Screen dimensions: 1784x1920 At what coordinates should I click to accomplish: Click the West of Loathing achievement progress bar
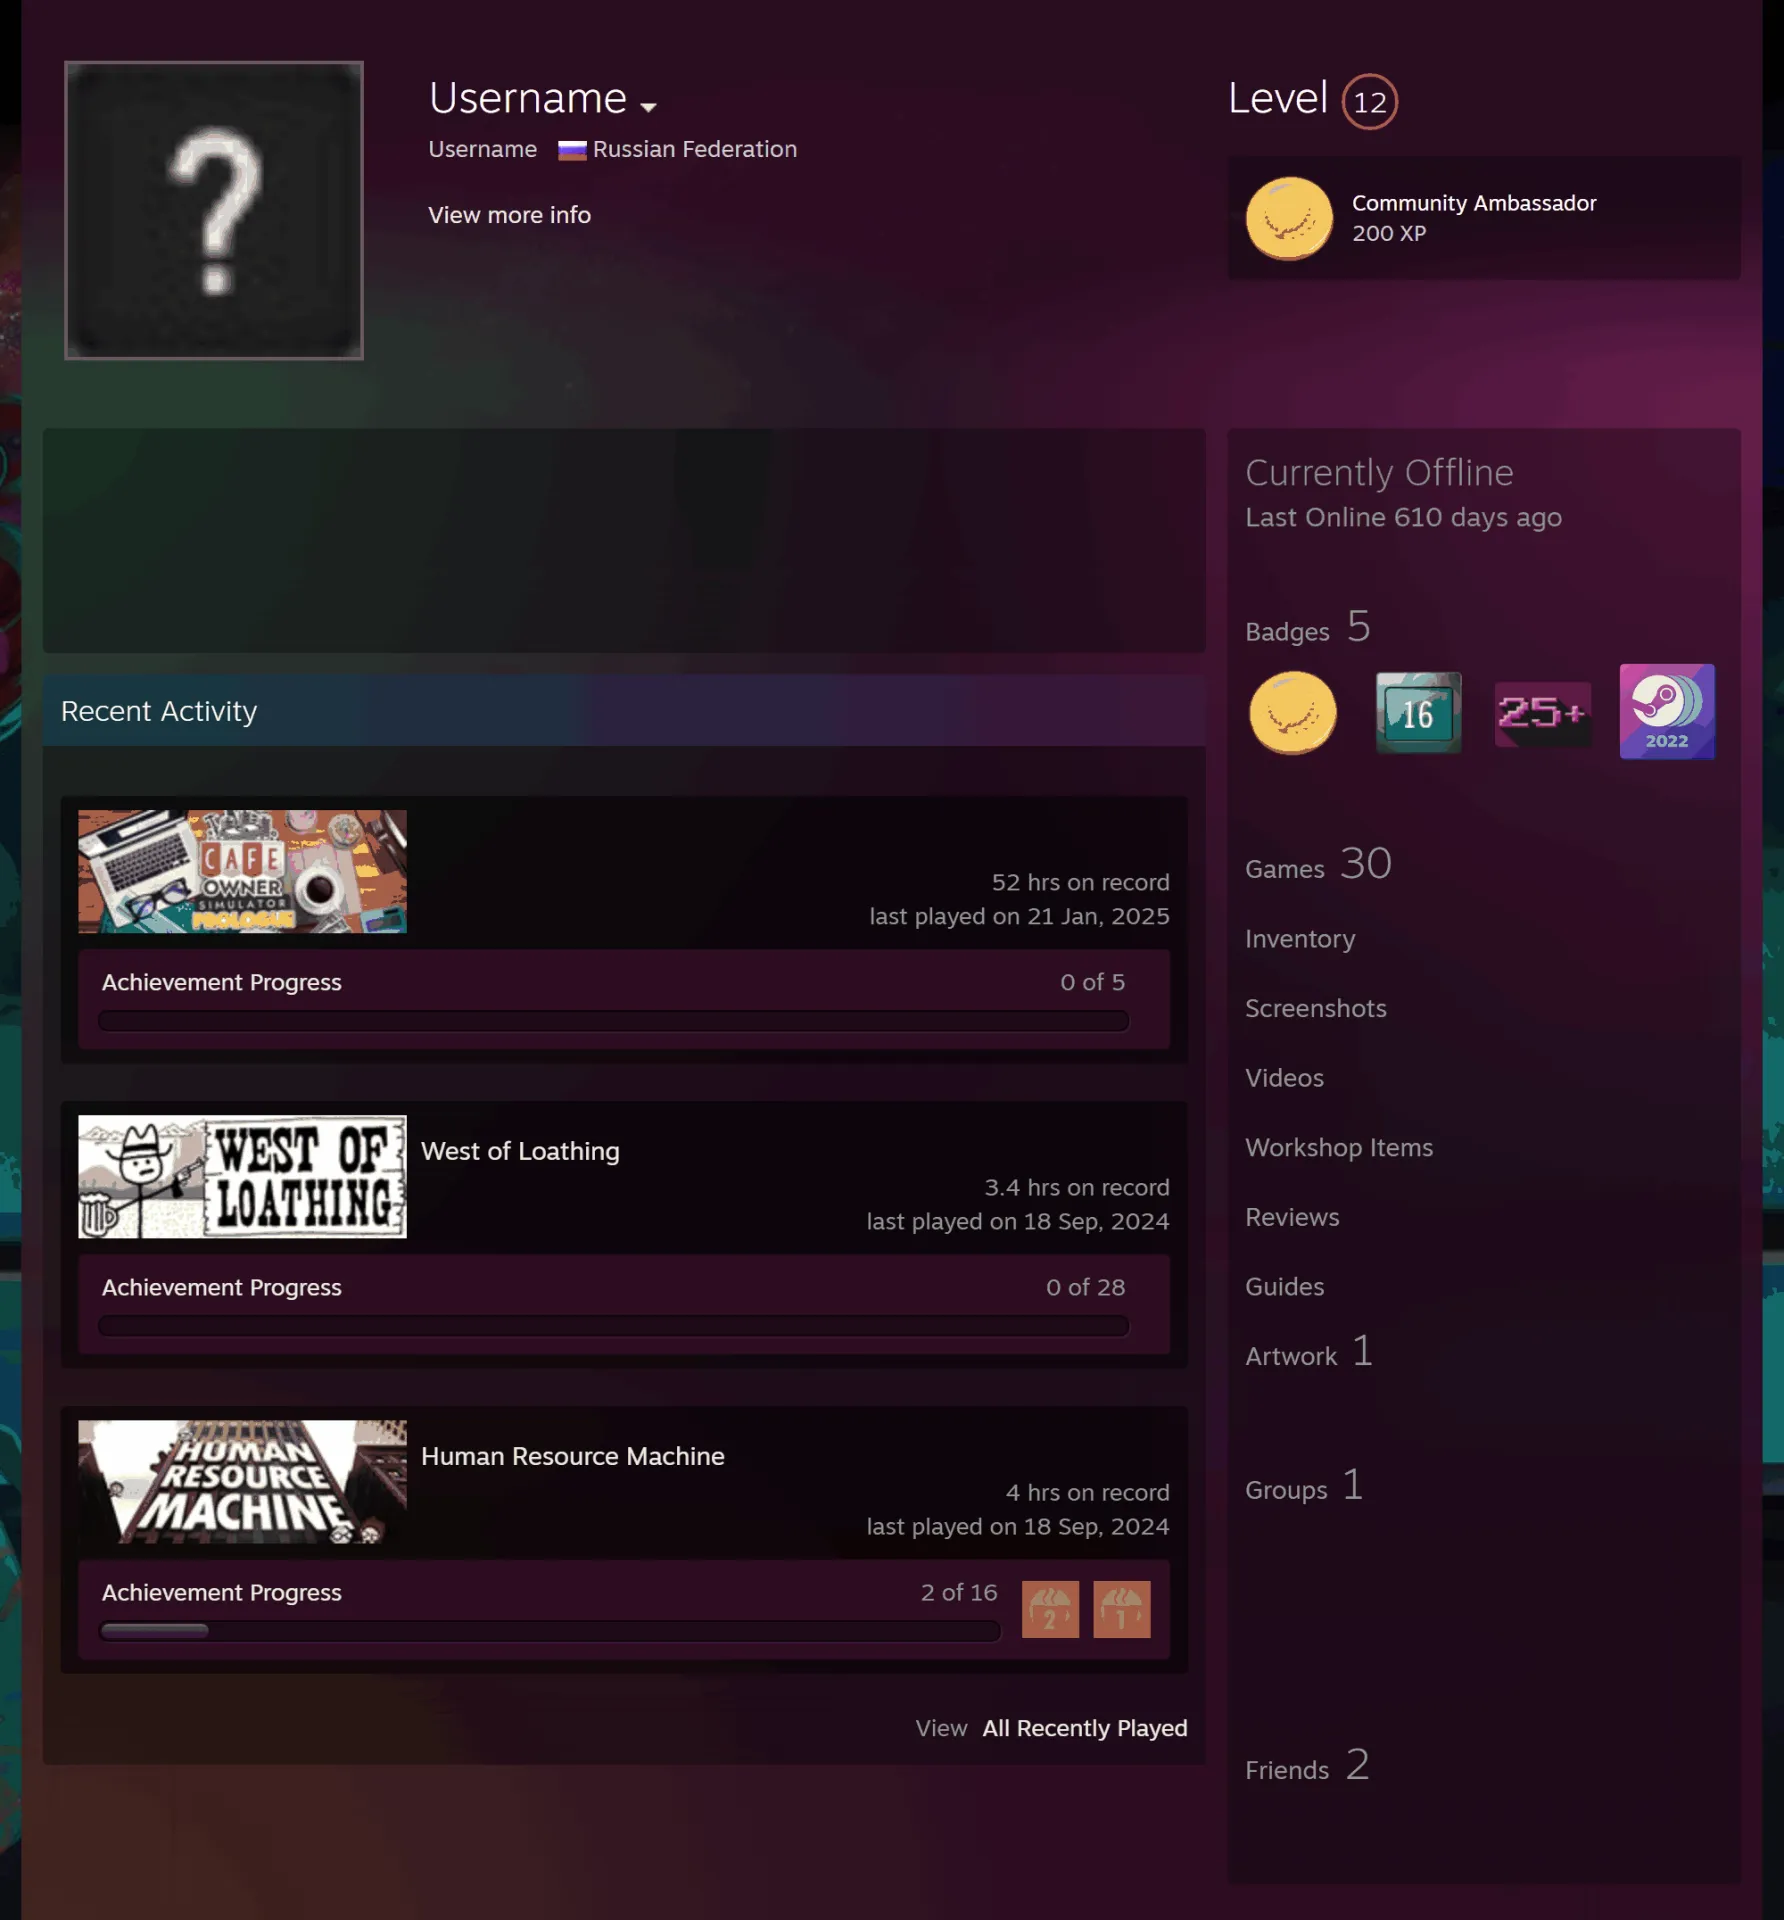(613, 1326)
